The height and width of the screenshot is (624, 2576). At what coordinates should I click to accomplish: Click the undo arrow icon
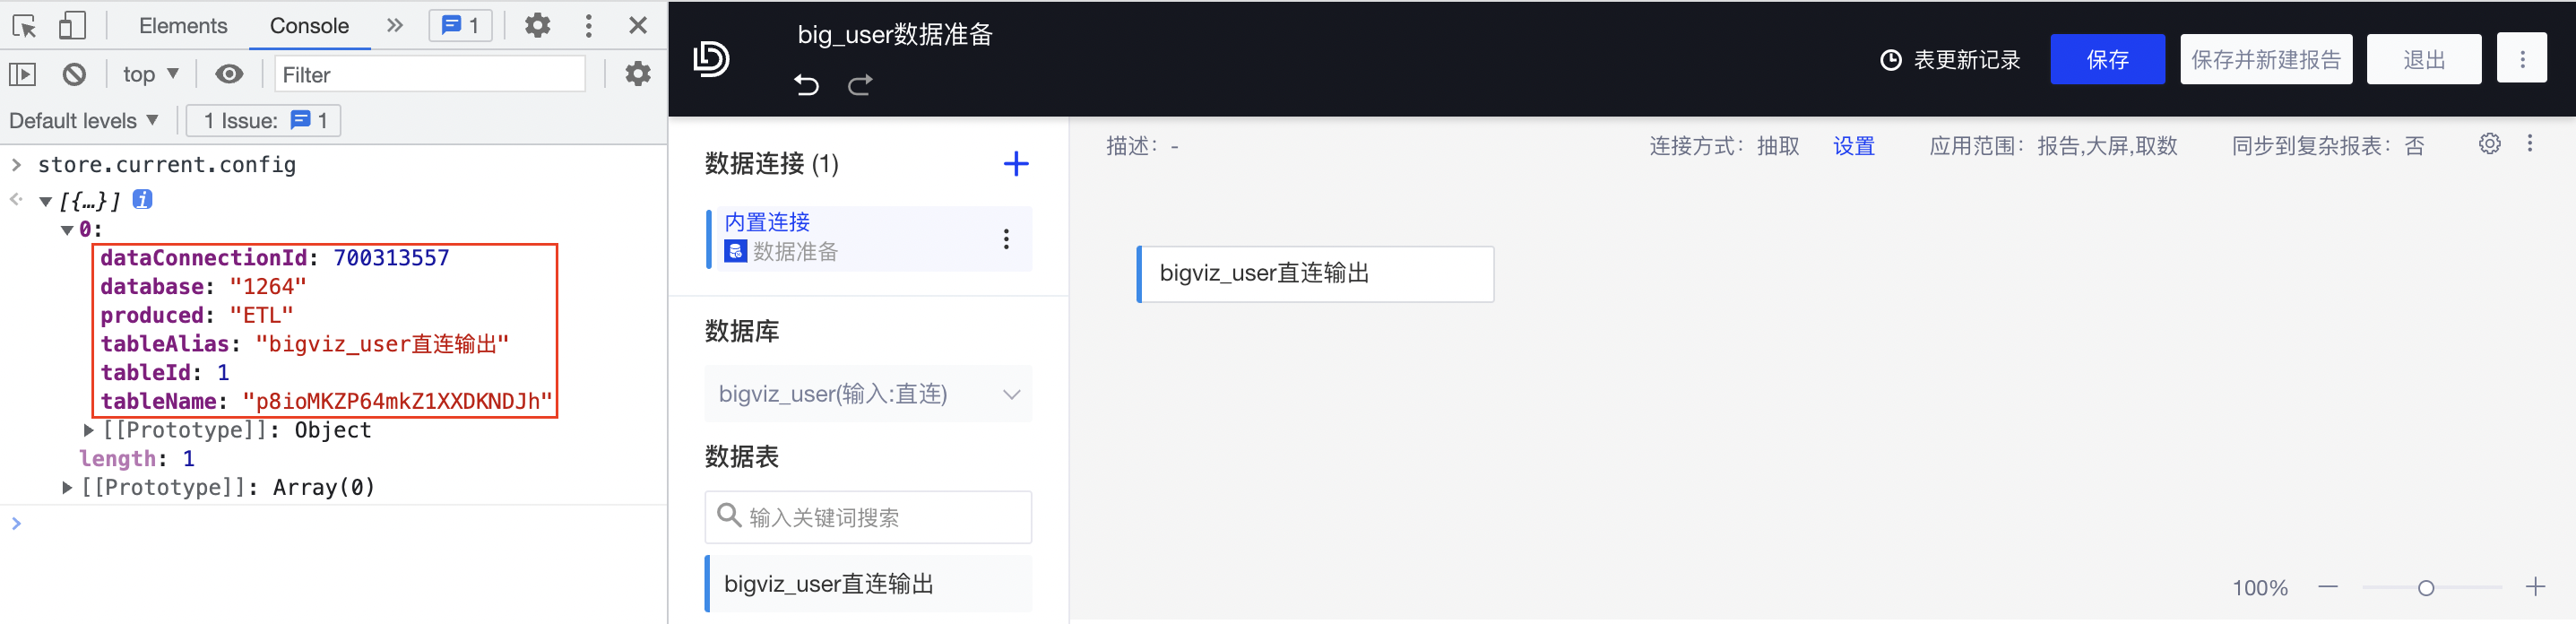[x=806, y=85]
